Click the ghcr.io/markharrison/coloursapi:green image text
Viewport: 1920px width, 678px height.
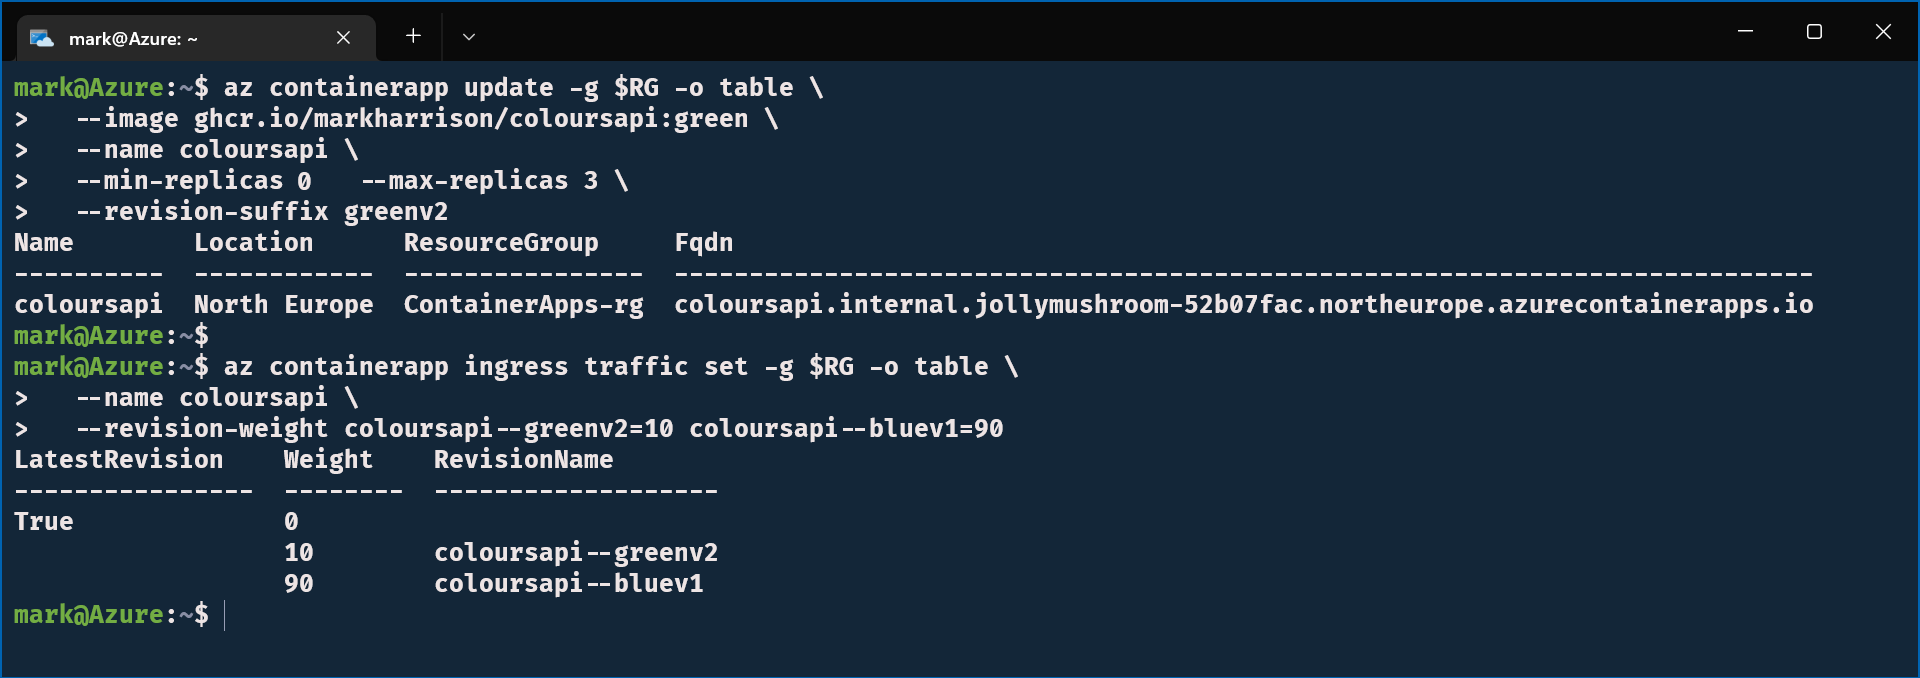point(470,119)
